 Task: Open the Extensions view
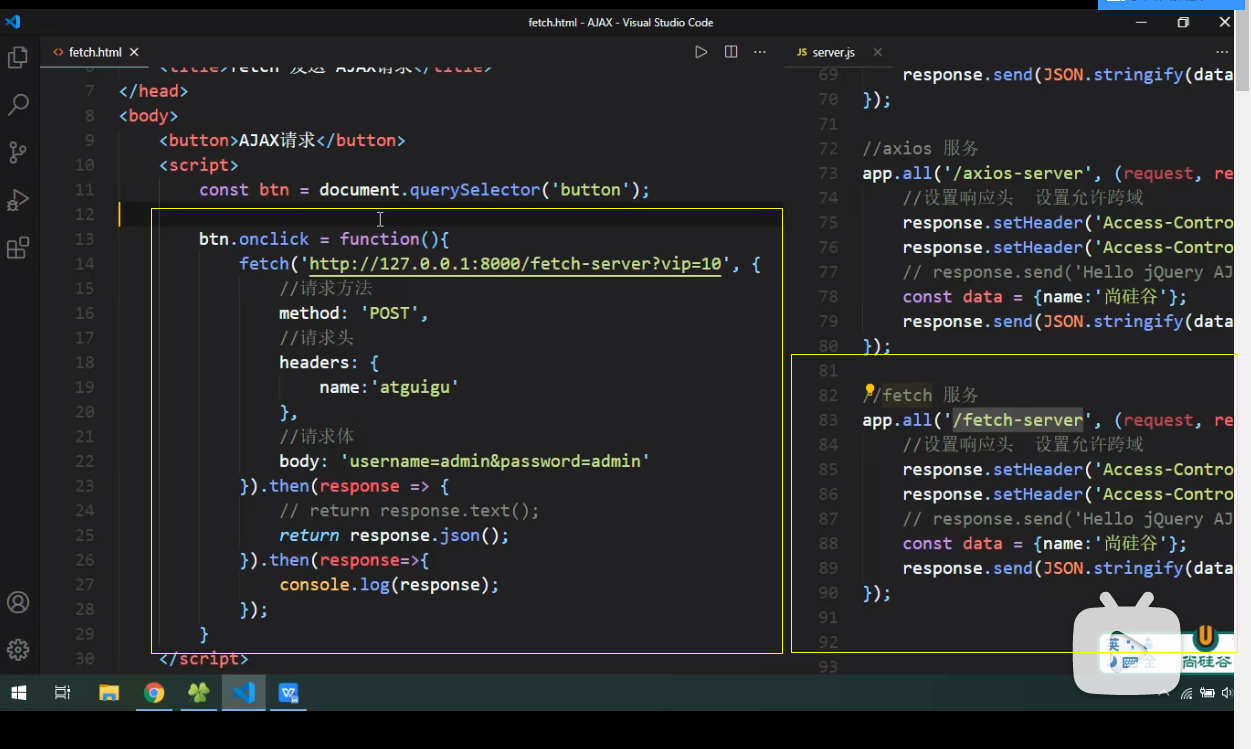pos(17,248)
